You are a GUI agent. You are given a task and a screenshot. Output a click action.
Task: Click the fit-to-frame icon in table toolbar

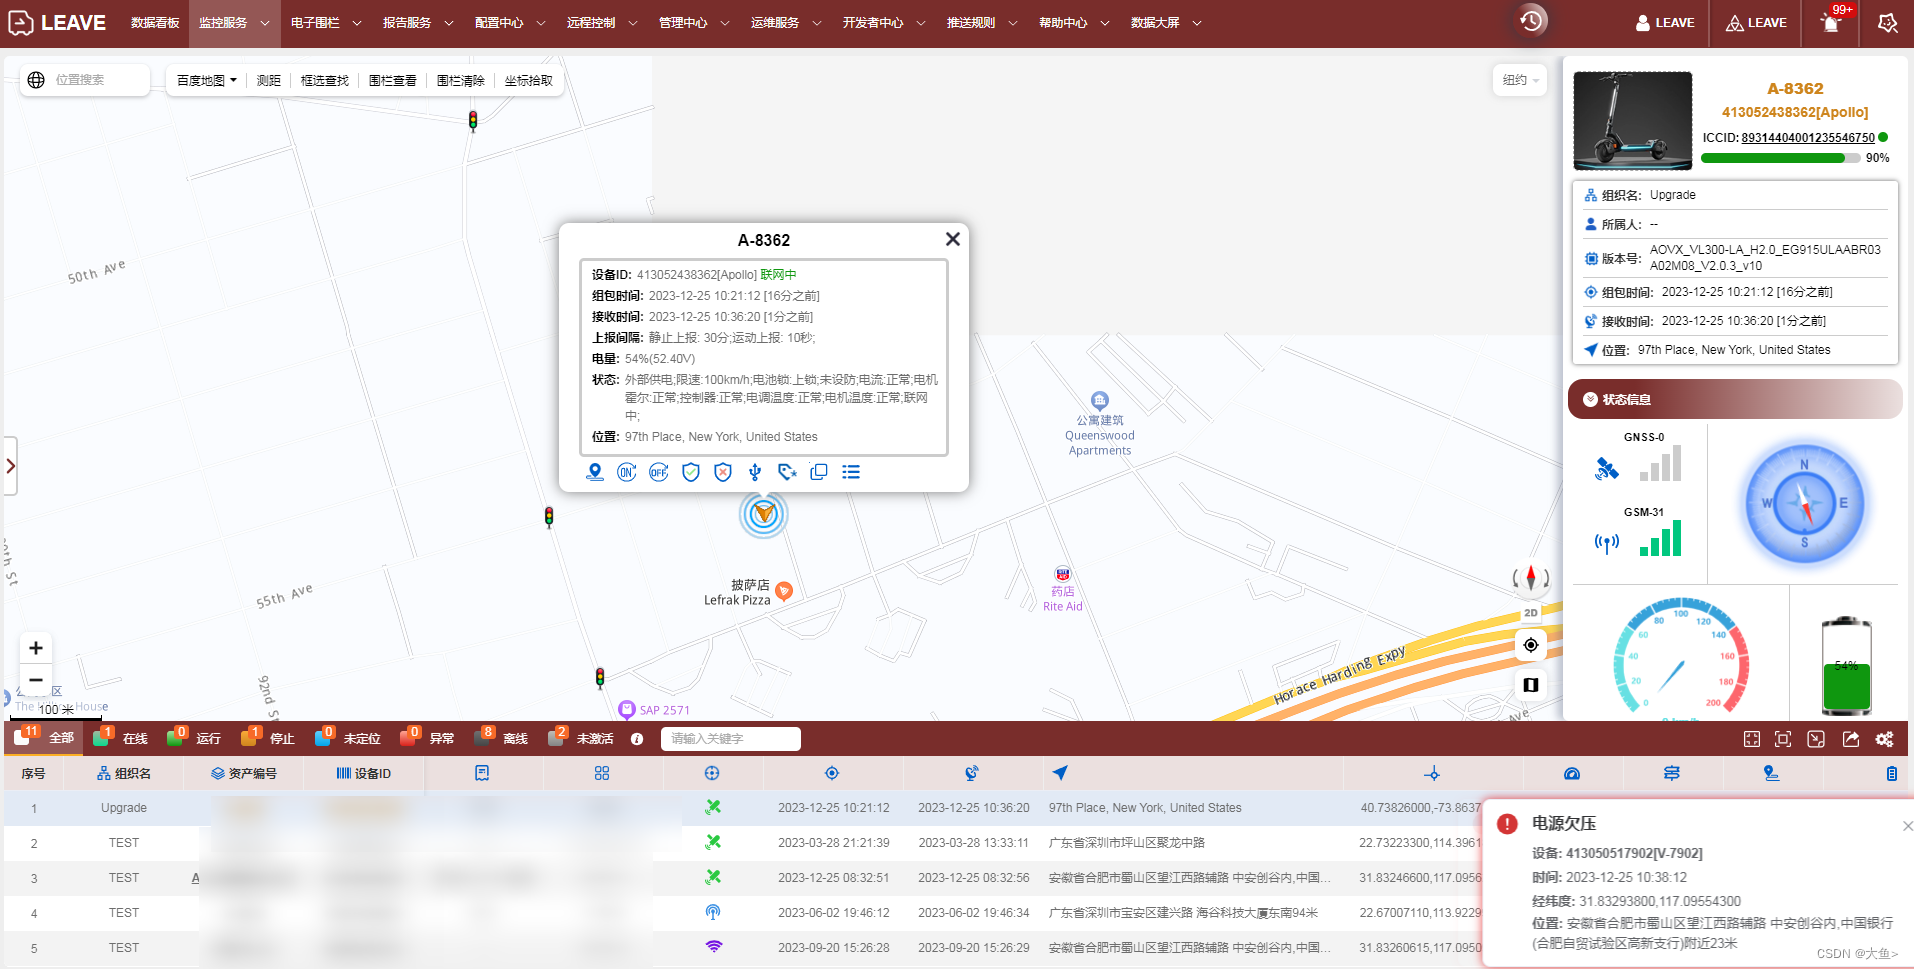pos(1783,739)
